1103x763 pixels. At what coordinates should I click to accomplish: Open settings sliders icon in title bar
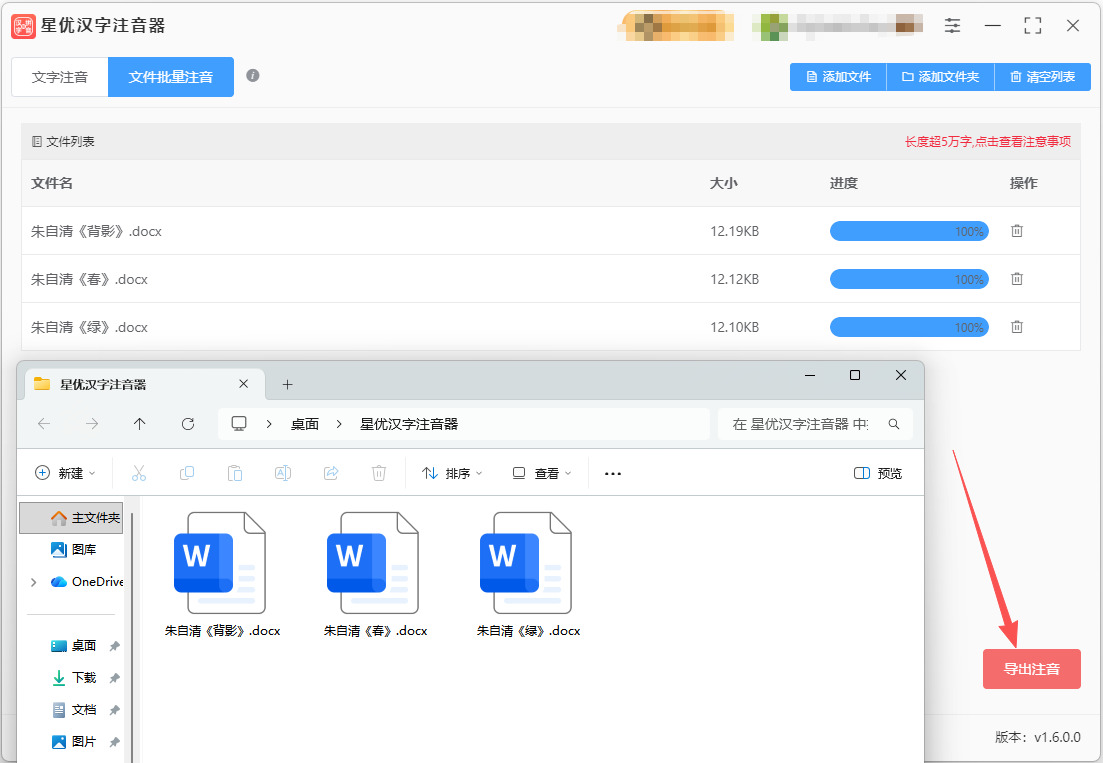pos(952,26)
